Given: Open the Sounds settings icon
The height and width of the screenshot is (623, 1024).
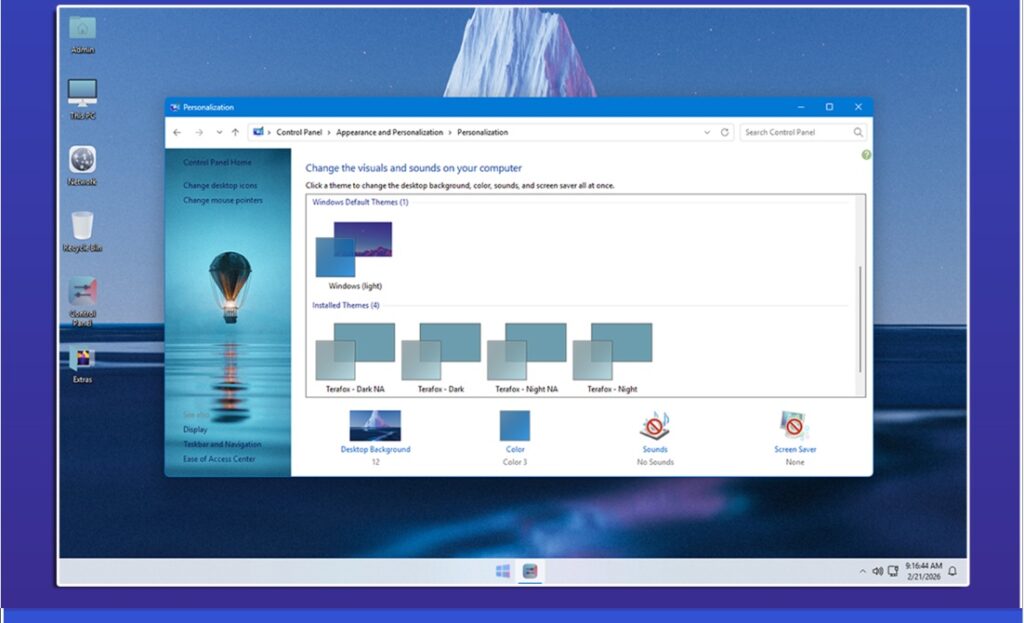Looking at the screenshot, I should point(655,427).
